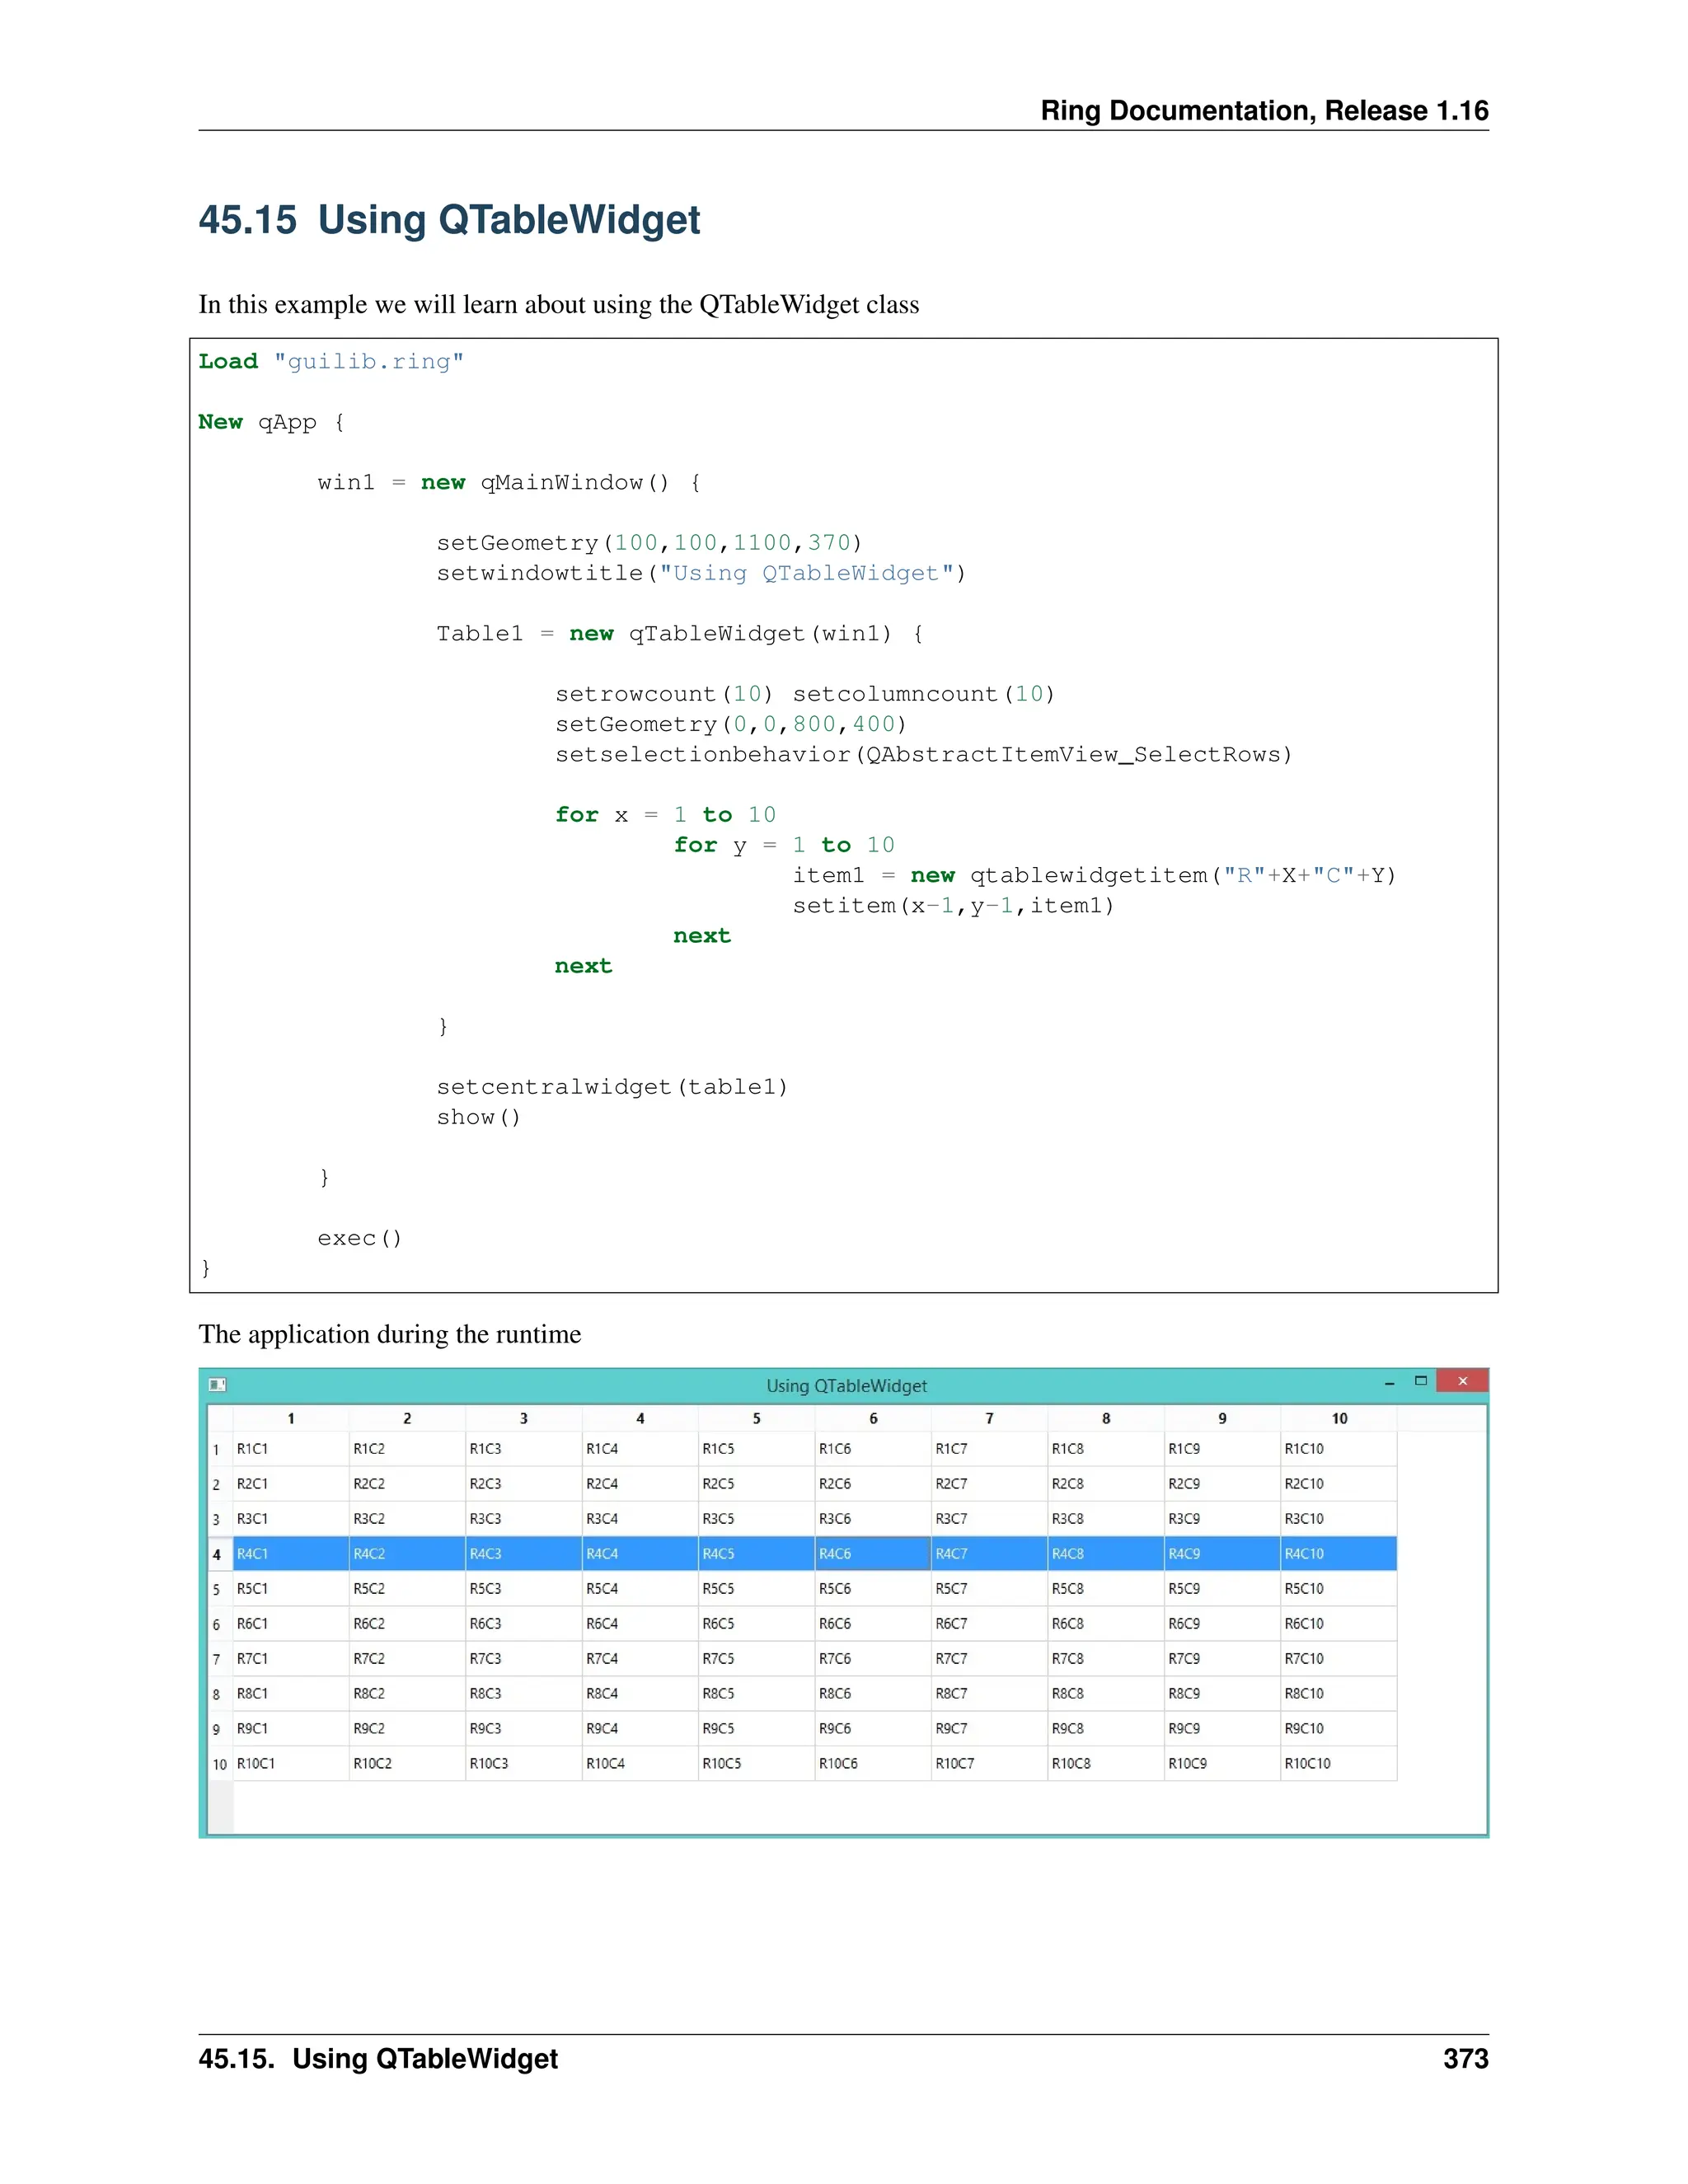Click cell R5C8
This screenshot has width=1688, height=2184.
[x=1105, y=1589]
